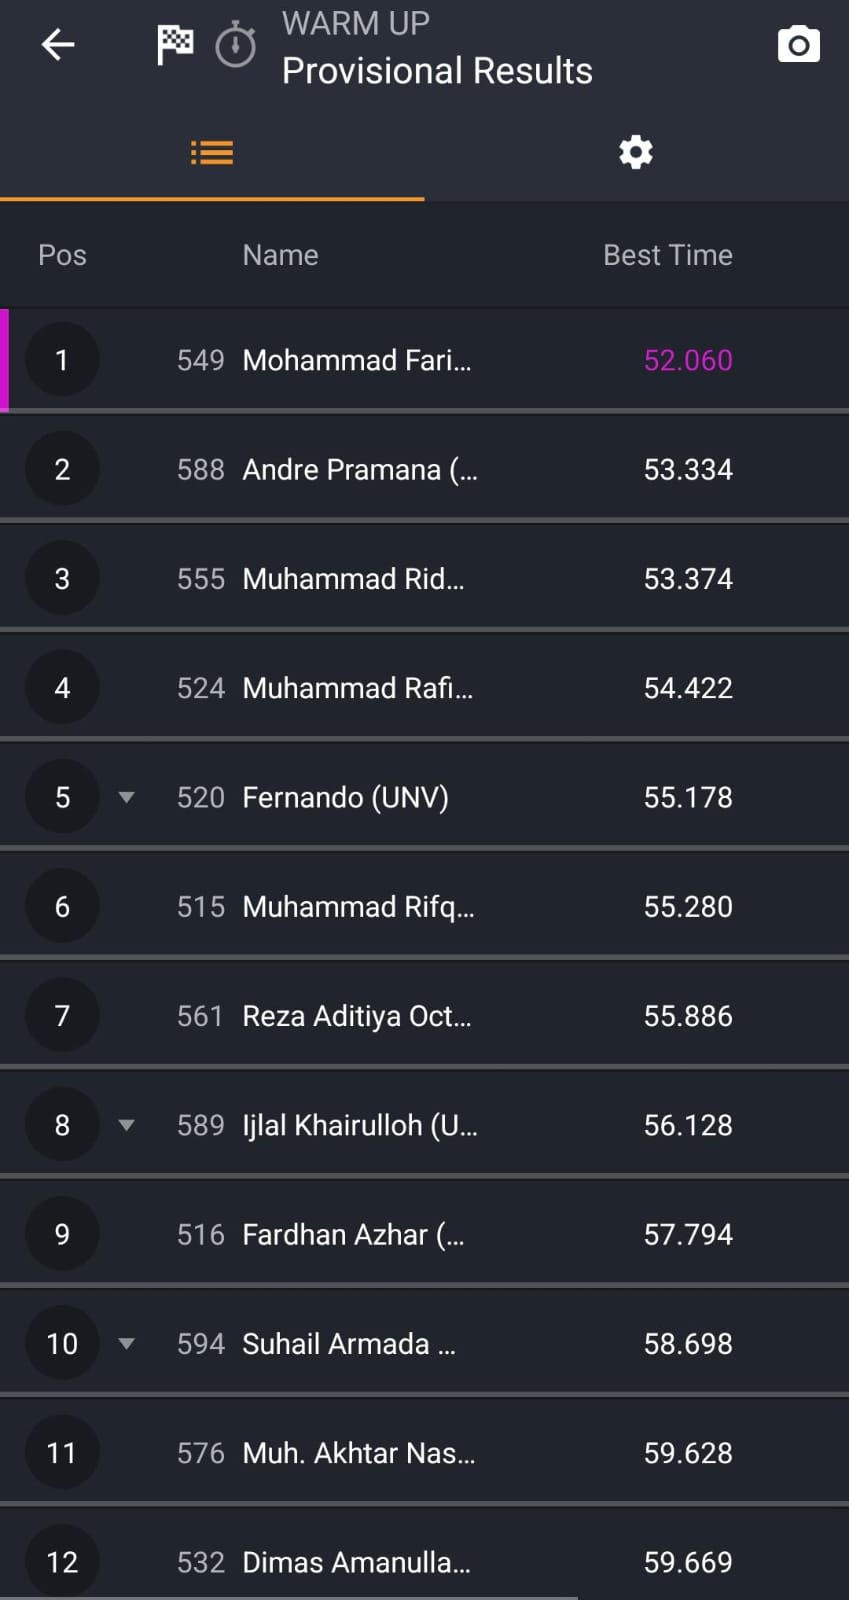The image size is (849, 1600).
Task: Tap the stopwatch timer icon
Action: (236, 46)
